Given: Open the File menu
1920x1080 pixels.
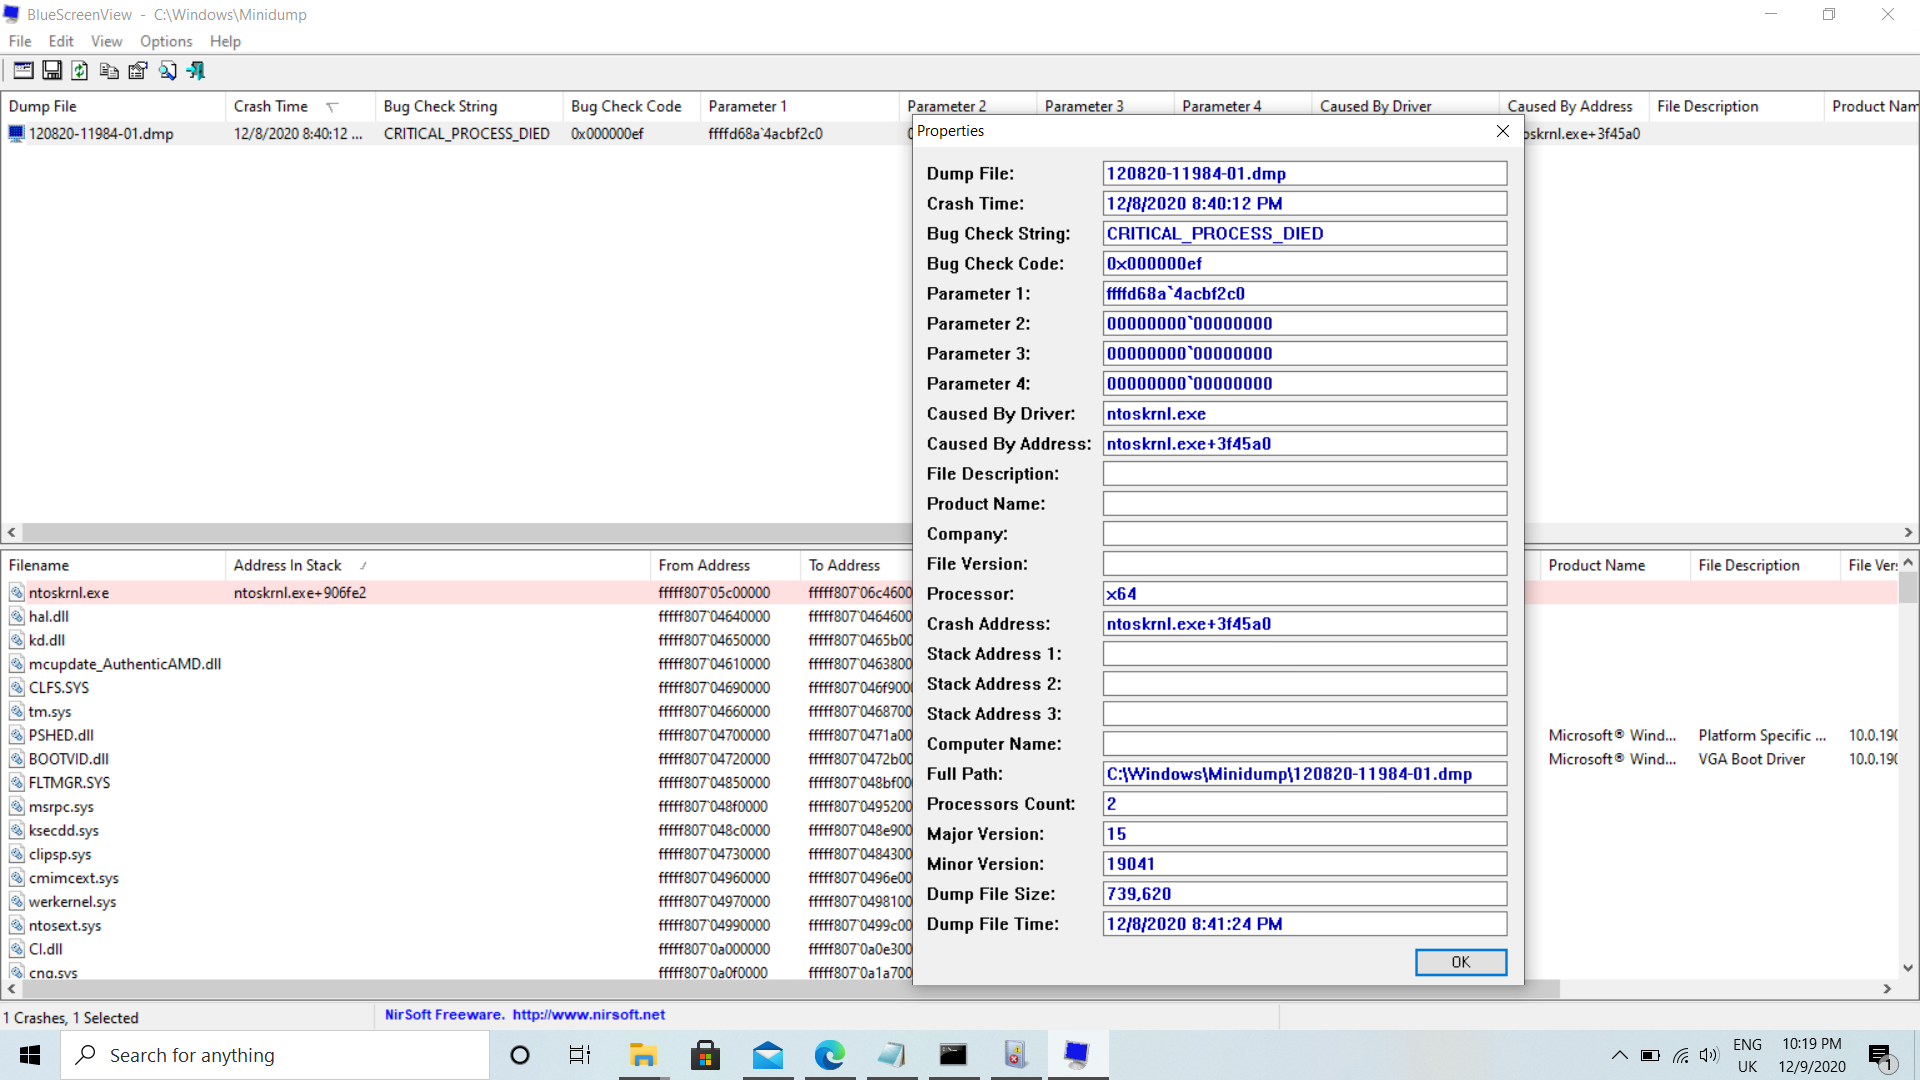Looking at the screenshot, I should pyautogui.click(x=20, y=41).
